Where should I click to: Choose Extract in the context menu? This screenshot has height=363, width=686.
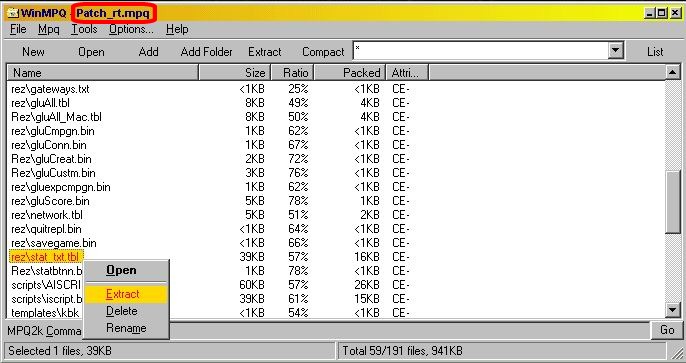pyautogui.click(x=126, y=294)
